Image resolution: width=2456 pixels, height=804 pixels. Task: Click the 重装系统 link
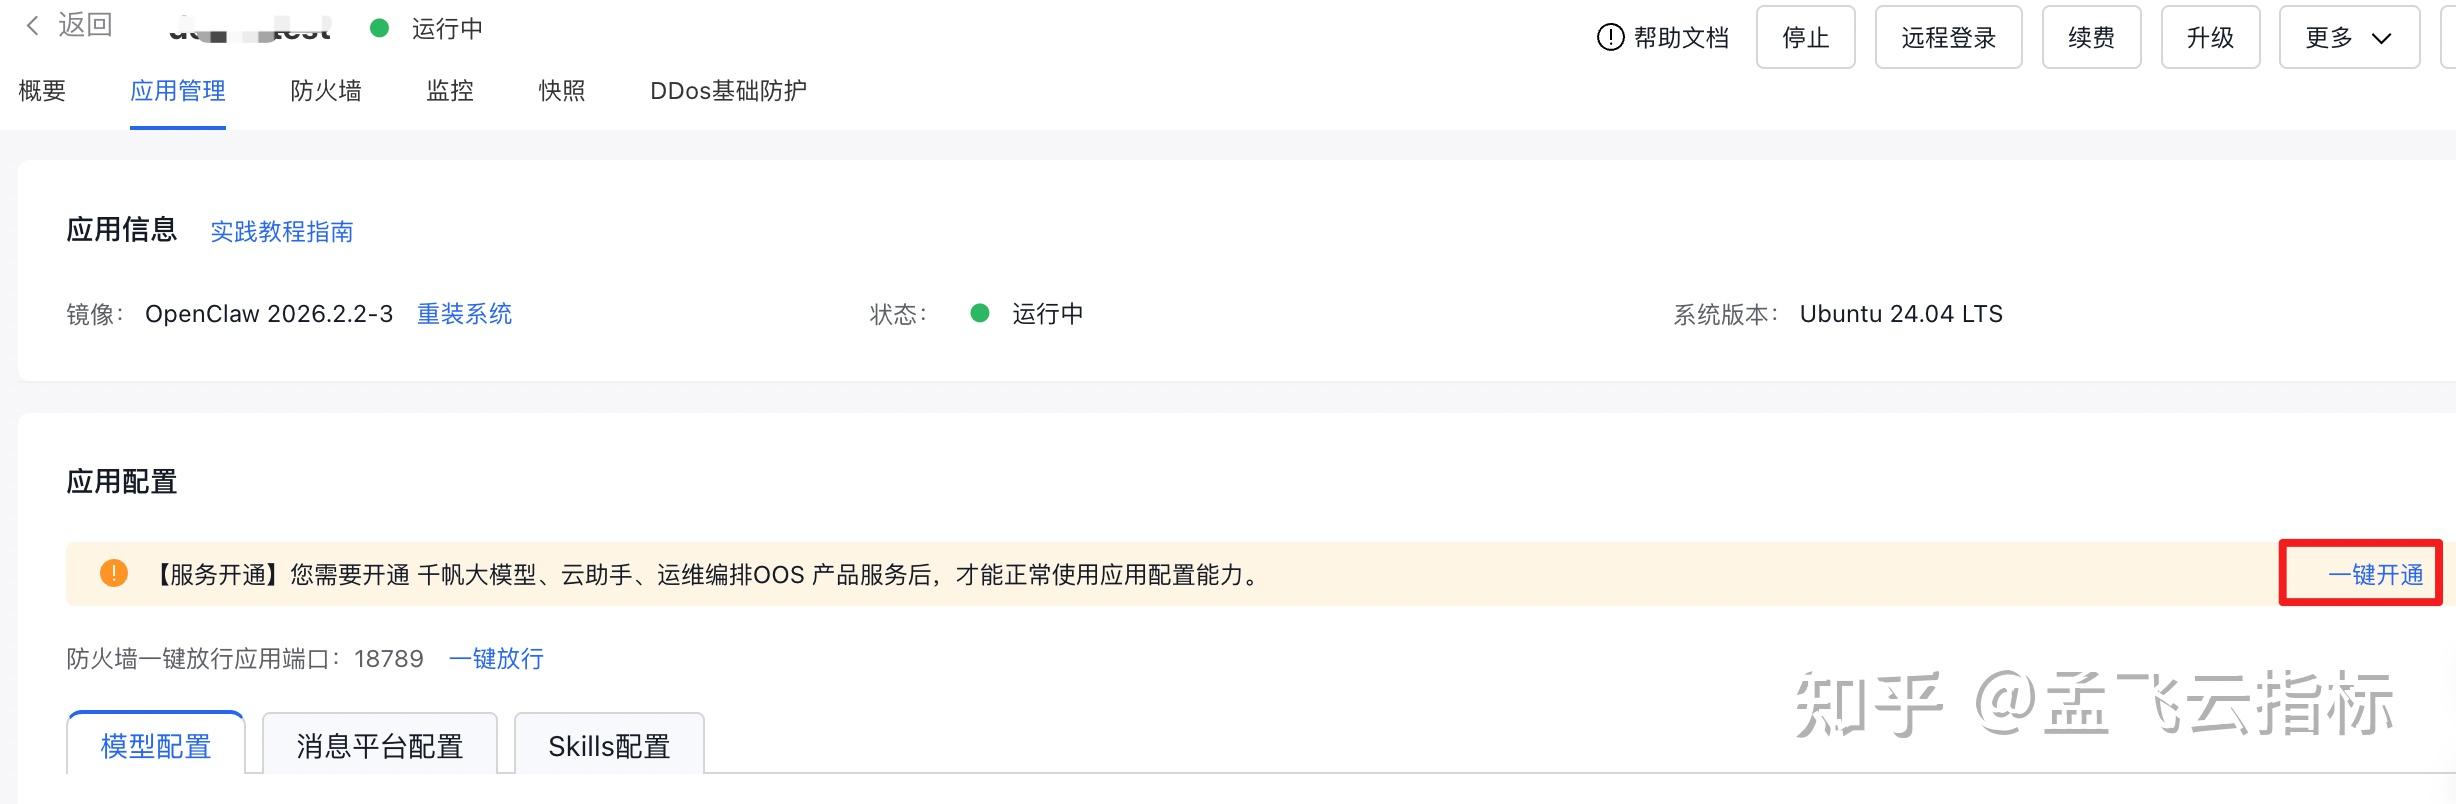tap(464, 314)
